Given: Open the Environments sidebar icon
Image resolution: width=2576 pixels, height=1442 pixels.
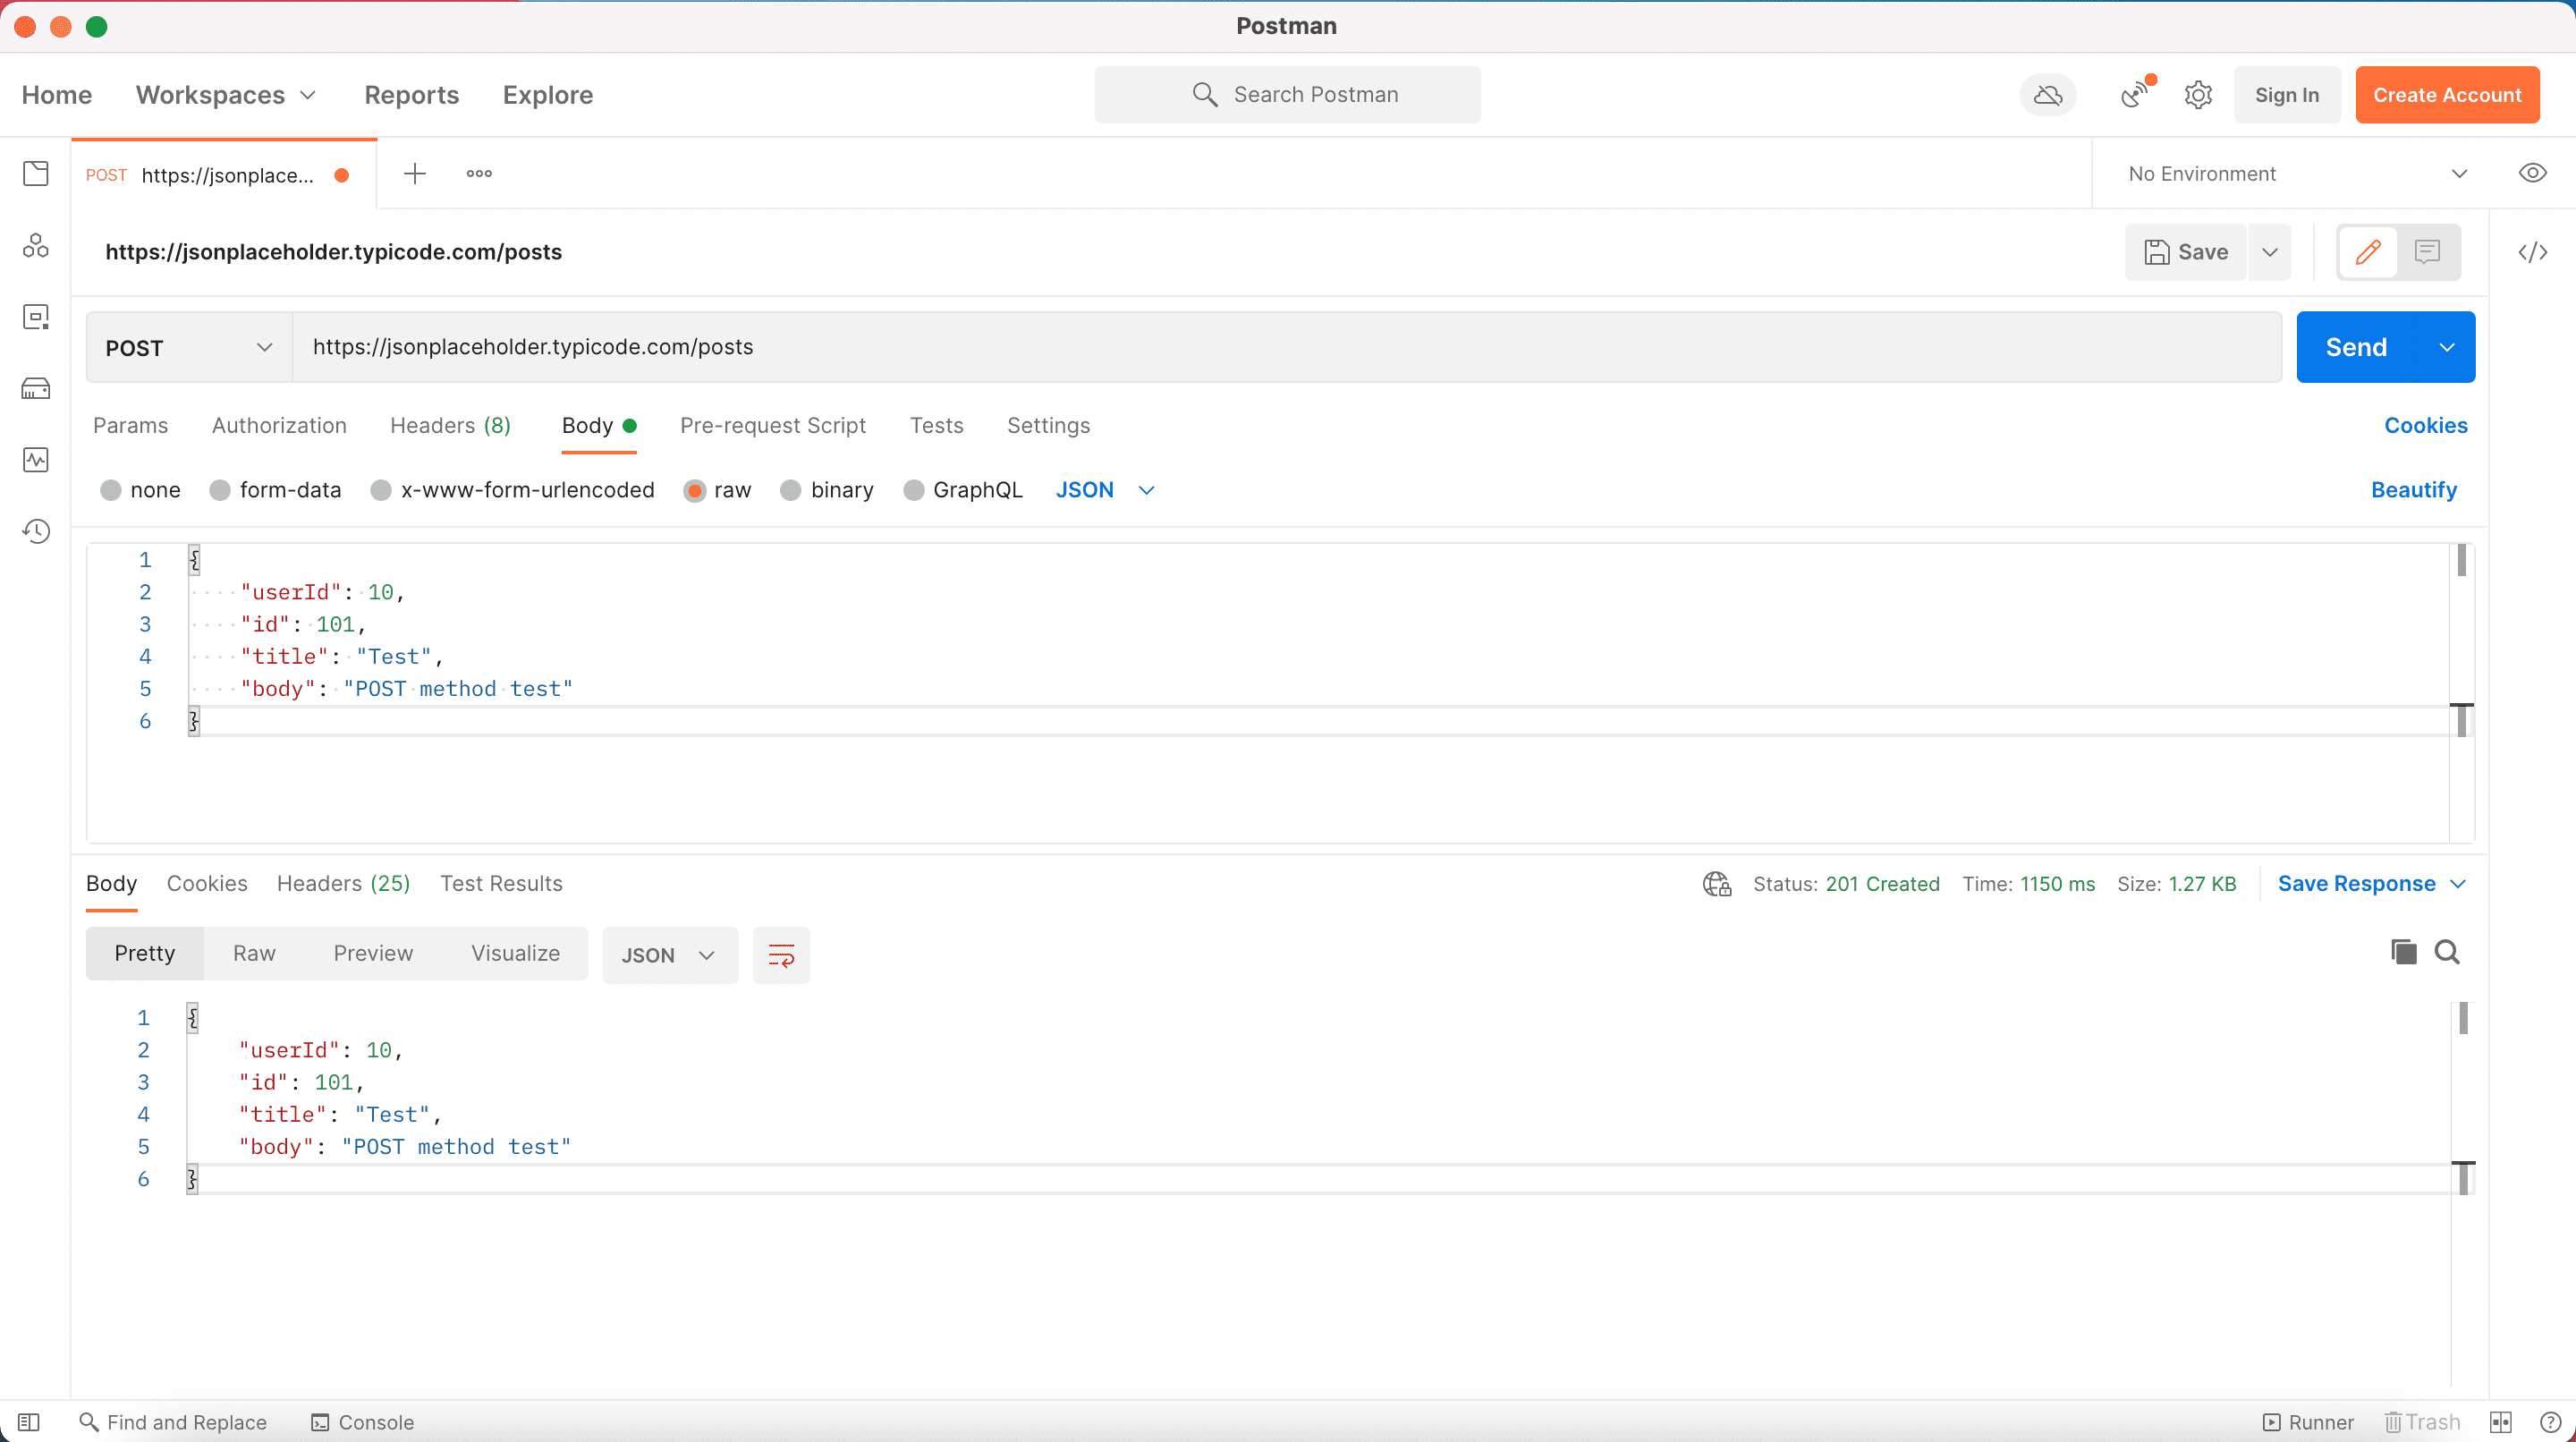Looking at the screenshot, I should tap(36, 317).
